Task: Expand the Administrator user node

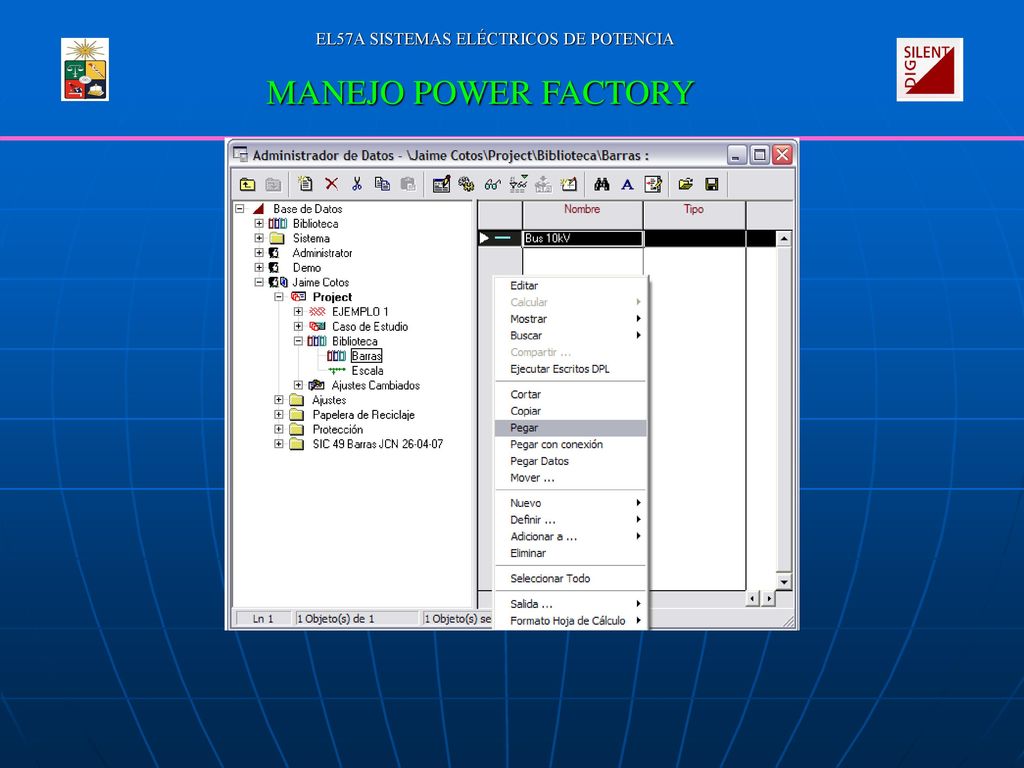Action: [259, 253]
